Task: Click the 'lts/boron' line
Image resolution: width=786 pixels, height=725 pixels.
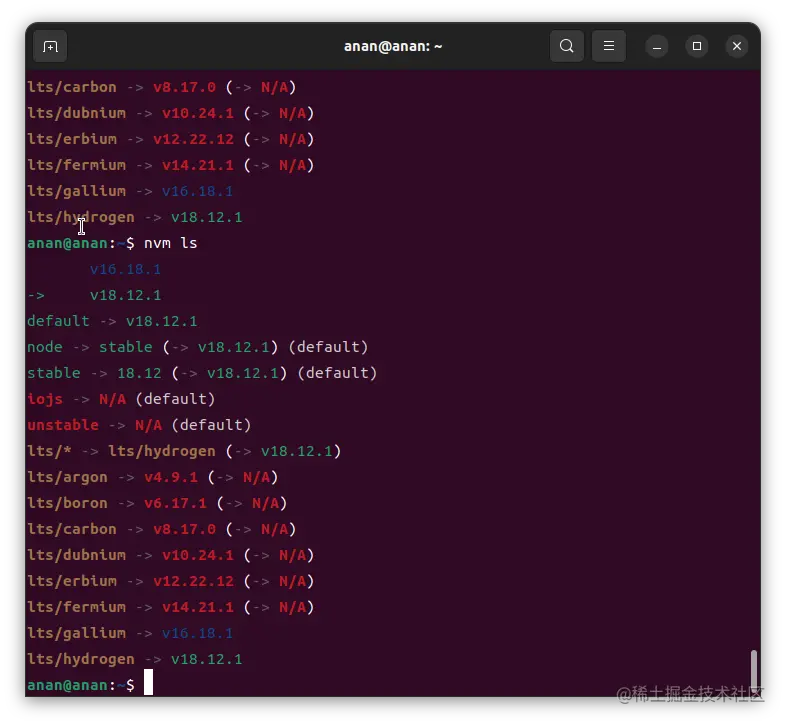Action: click(x=157, y=504)
